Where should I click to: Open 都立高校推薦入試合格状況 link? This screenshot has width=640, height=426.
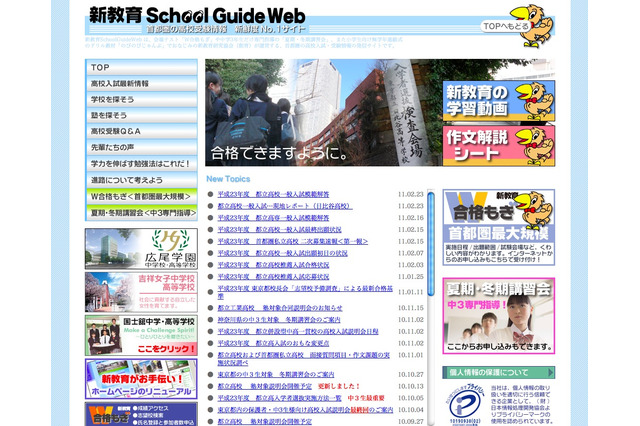(x=273, y=265)
